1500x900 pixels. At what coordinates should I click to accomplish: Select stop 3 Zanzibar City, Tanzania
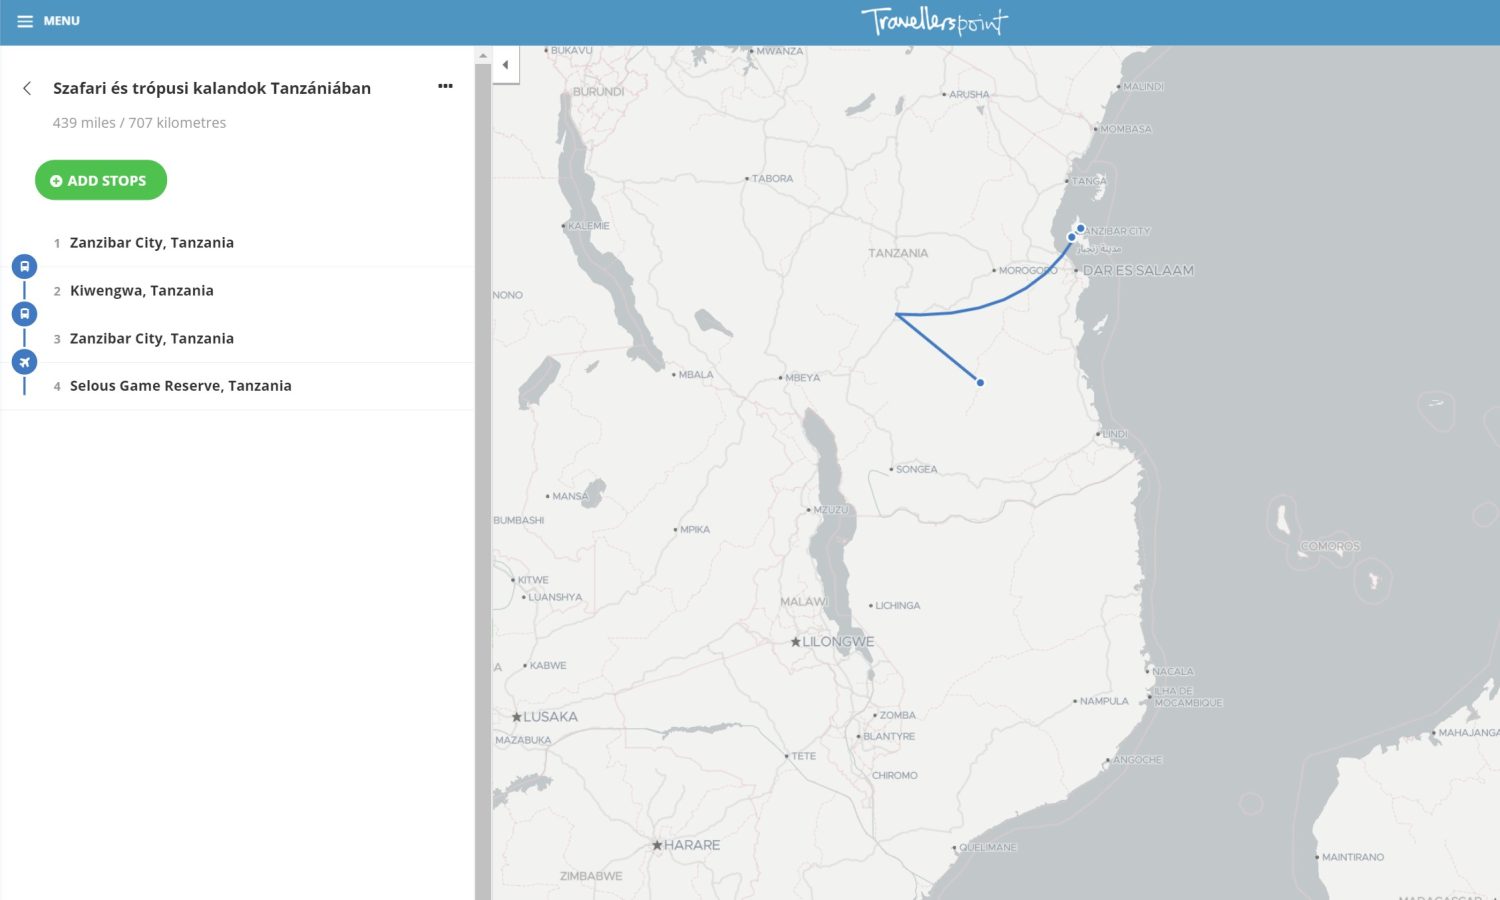pos(152,339)
